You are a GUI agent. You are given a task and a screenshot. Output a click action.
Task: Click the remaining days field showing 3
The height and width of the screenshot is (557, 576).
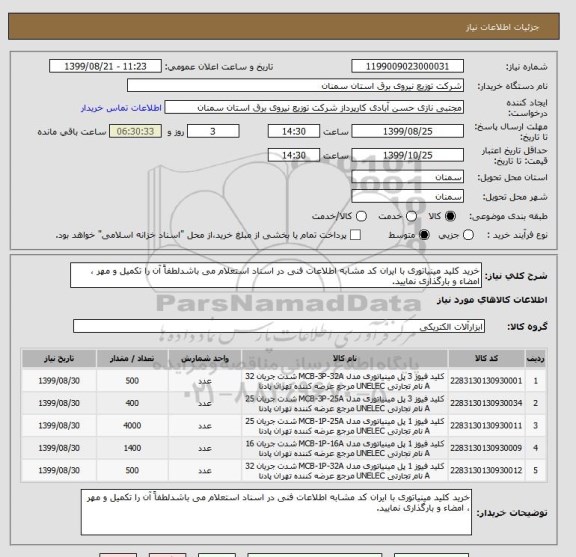[x=213, y=131]
